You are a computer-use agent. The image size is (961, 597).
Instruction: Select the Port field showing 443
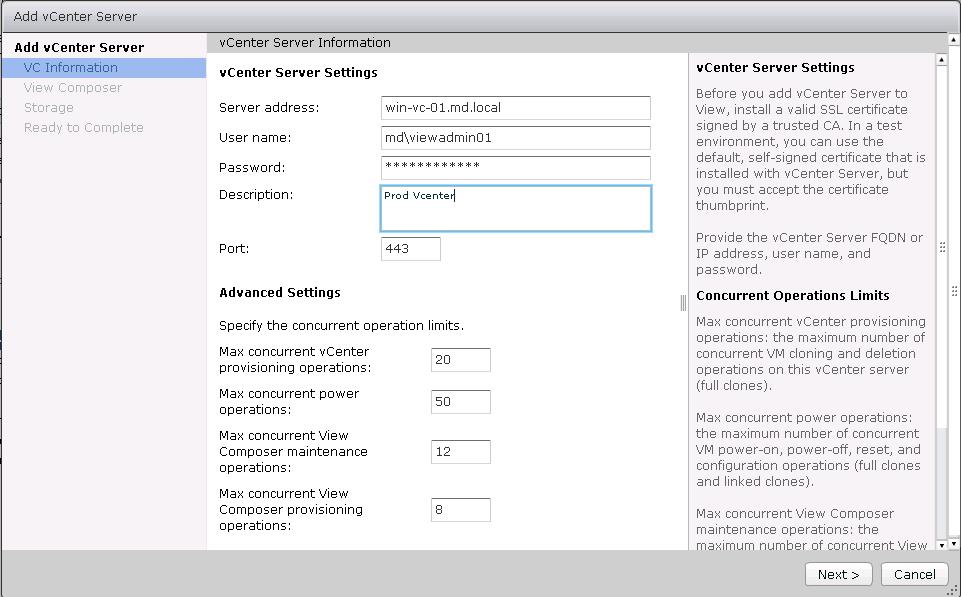coord(410,249)
